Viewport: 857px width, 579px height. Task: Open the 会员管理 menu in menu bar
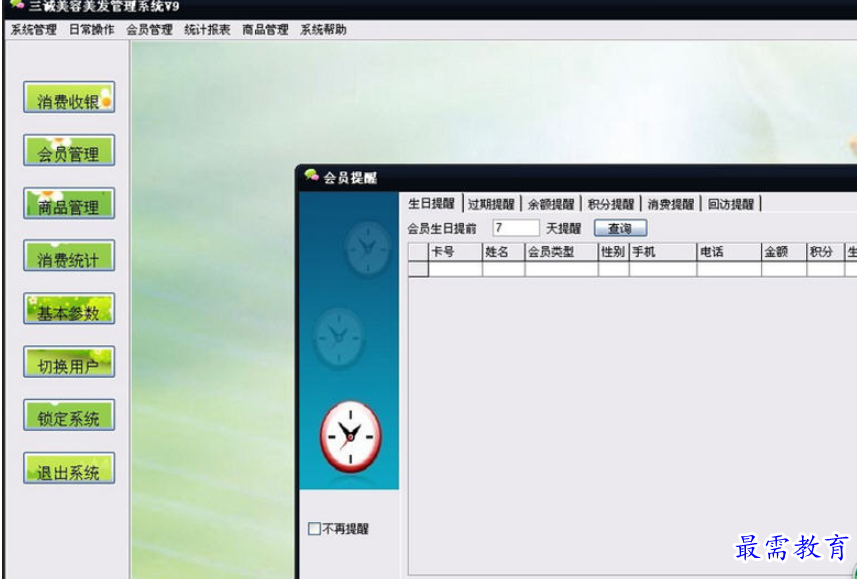pos(150,30)
